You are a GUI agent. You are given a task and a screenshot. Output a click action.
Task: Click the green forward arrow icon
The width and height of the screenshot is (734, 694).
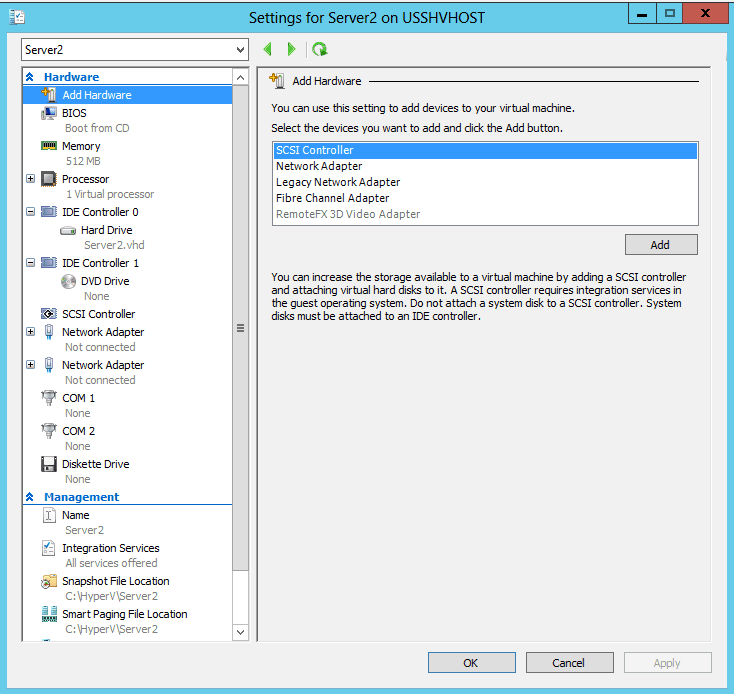coord(291,49)
